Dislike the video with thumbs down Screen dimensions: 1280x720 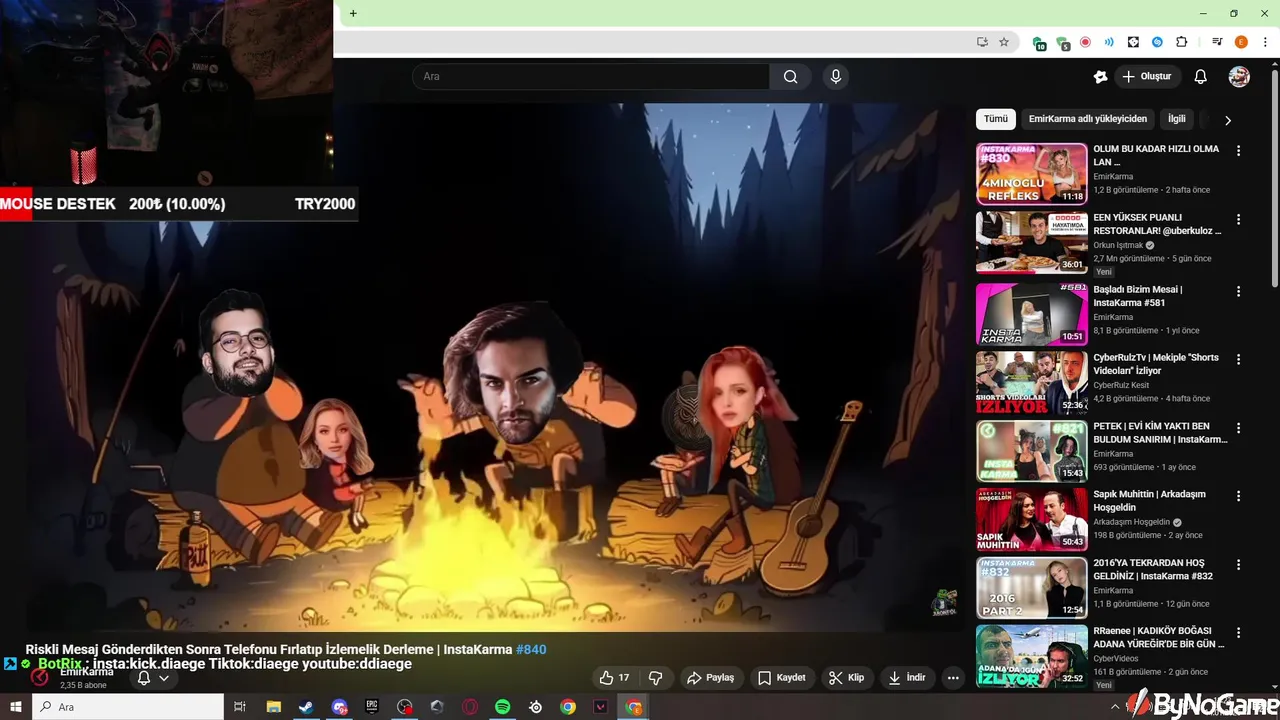coord(656,678)
